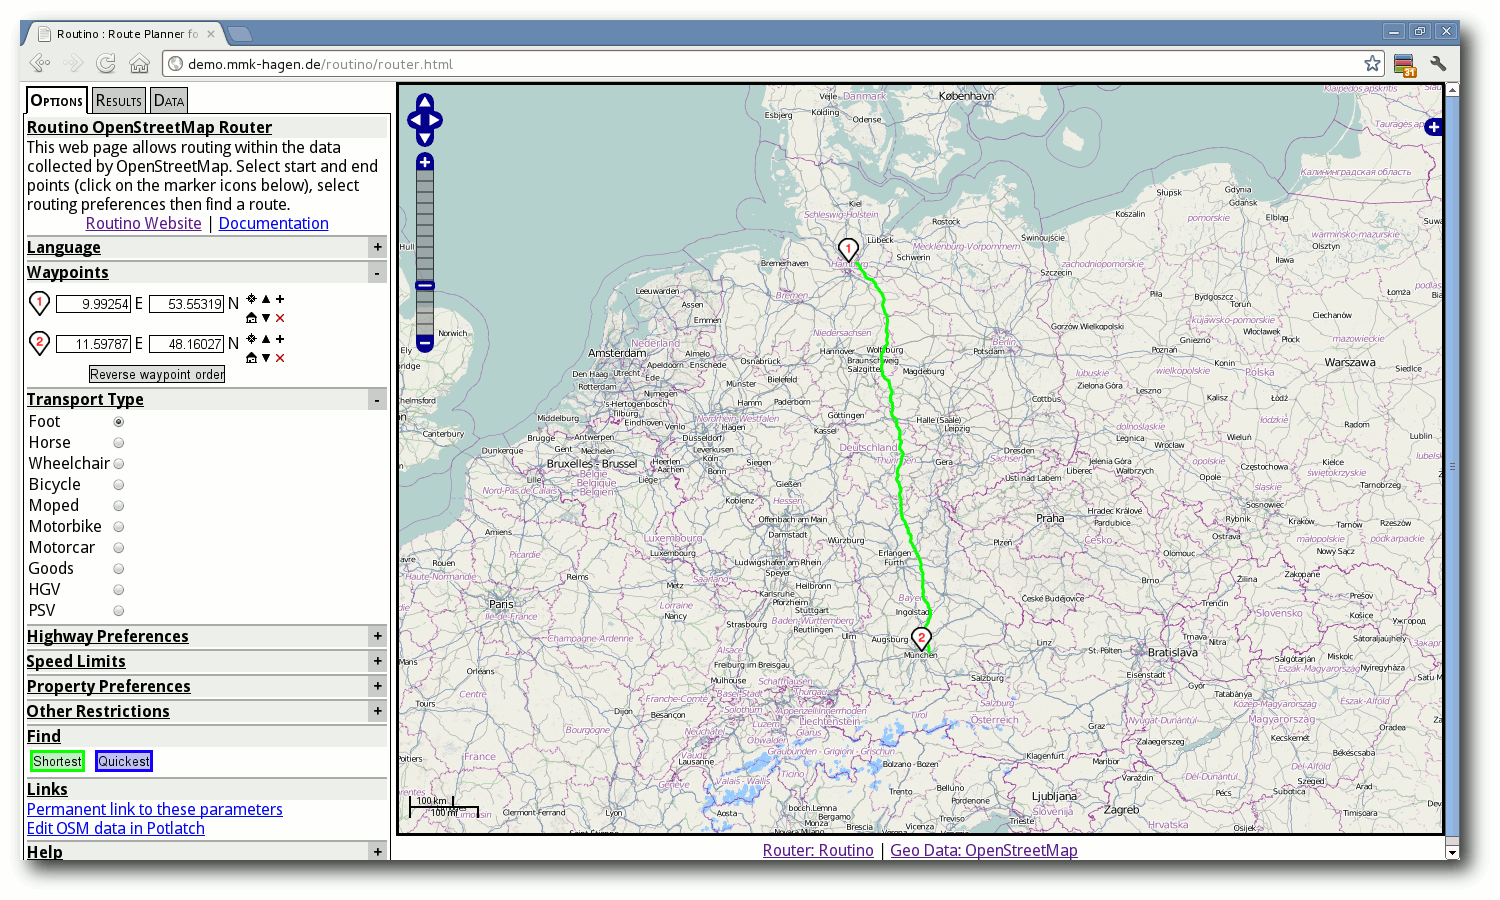Pan the map east with right arrow
Screen dimensions: 1500x900
click(x=434, y=120)
